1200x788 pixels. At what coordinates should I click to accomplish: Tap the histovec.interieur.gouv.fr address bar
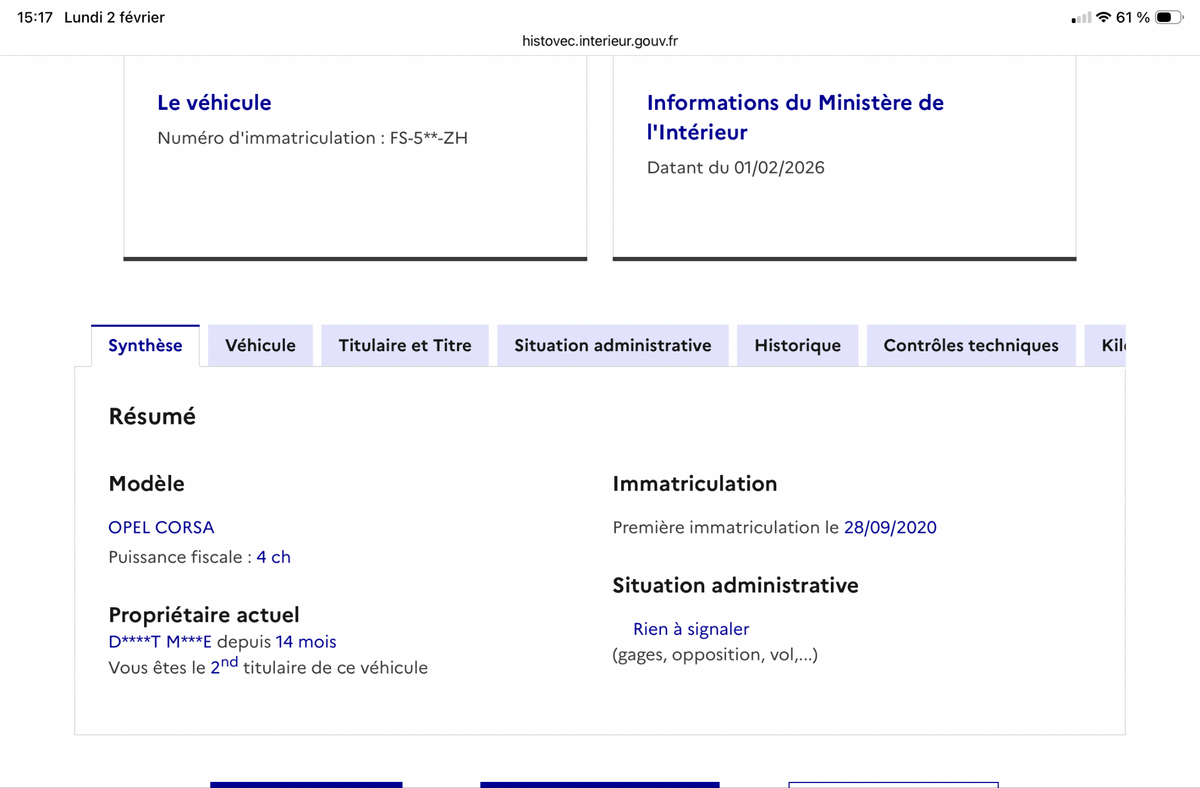tap(600, 41)
